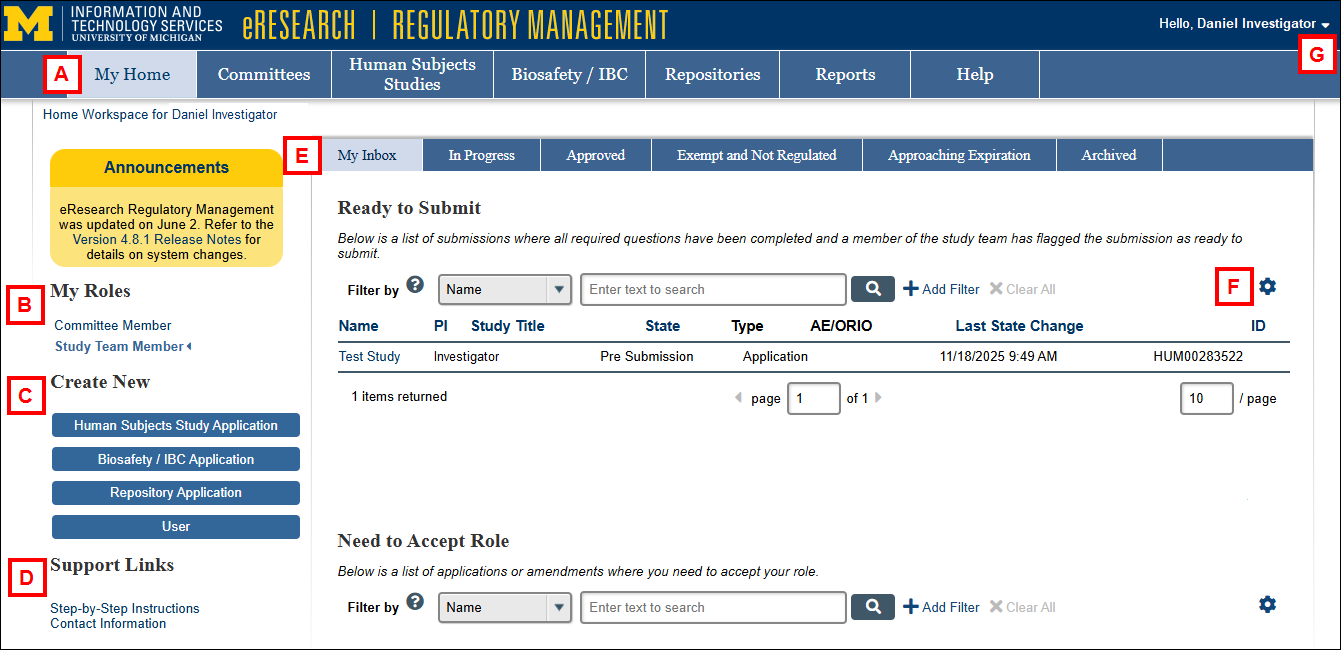Switch to the Archived tab
Viewport: 1341px width, 650px height.
1109,155
